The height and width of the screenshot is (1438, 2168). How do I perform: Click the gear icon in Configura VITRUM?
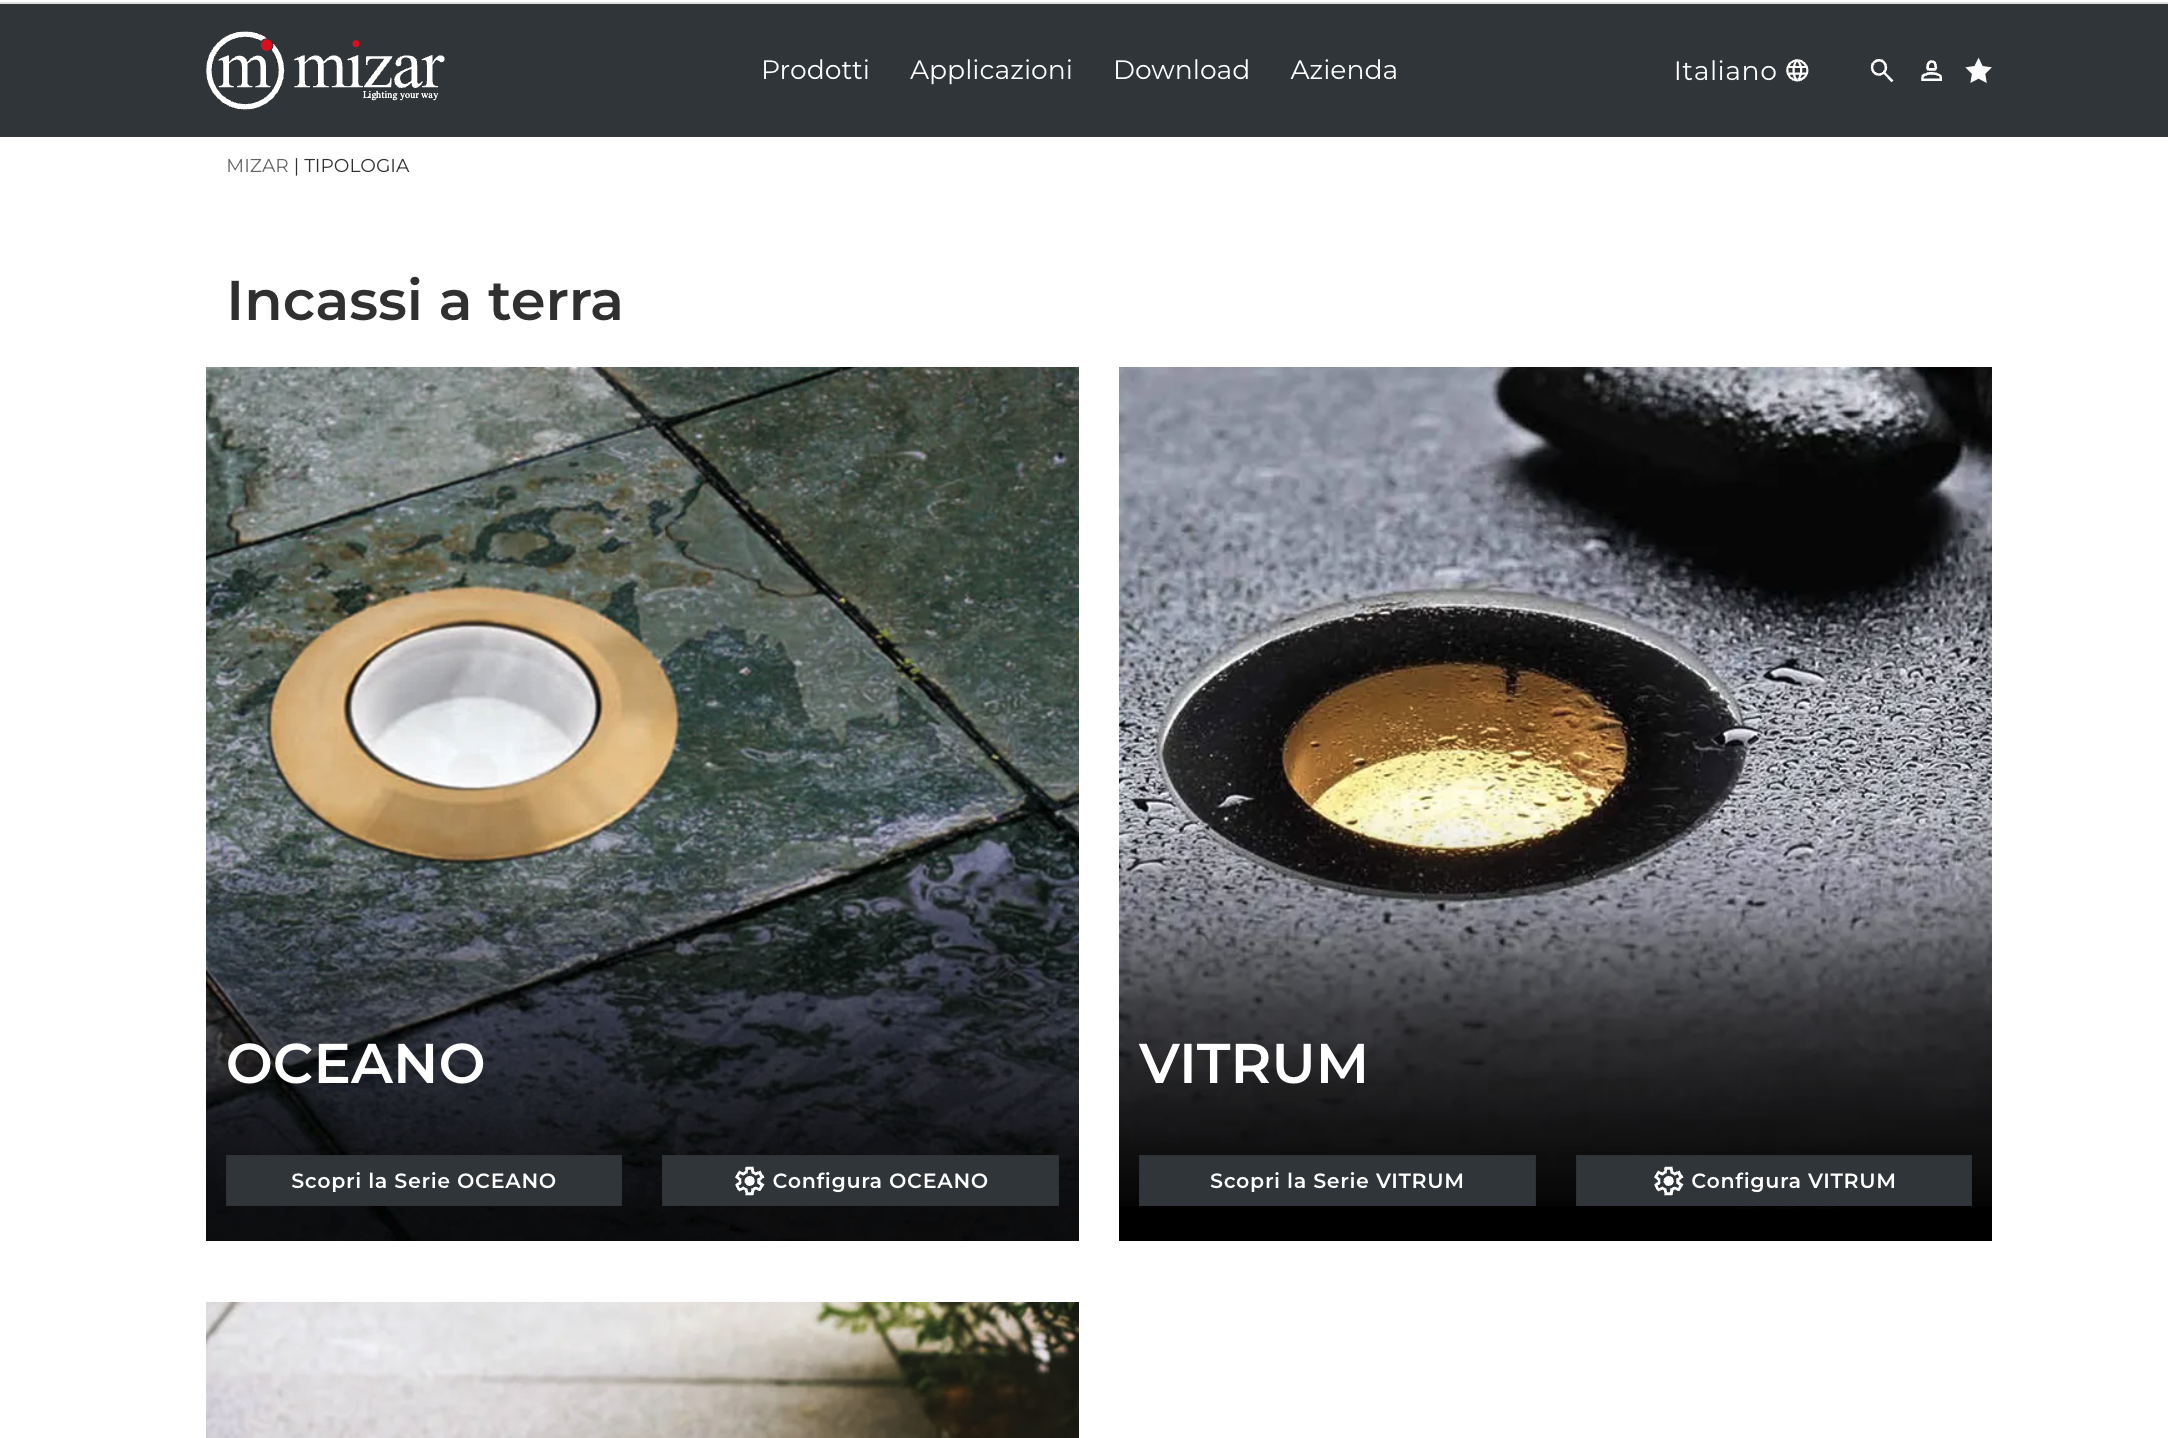point(1668,1181)
